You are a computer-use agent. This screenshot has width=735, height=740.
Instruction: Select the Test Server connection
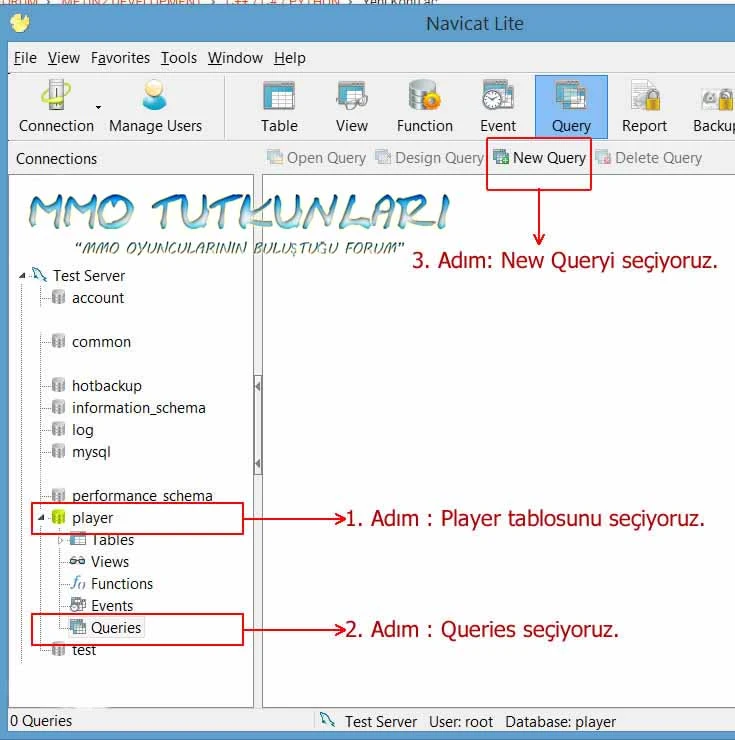click(89, 276)
